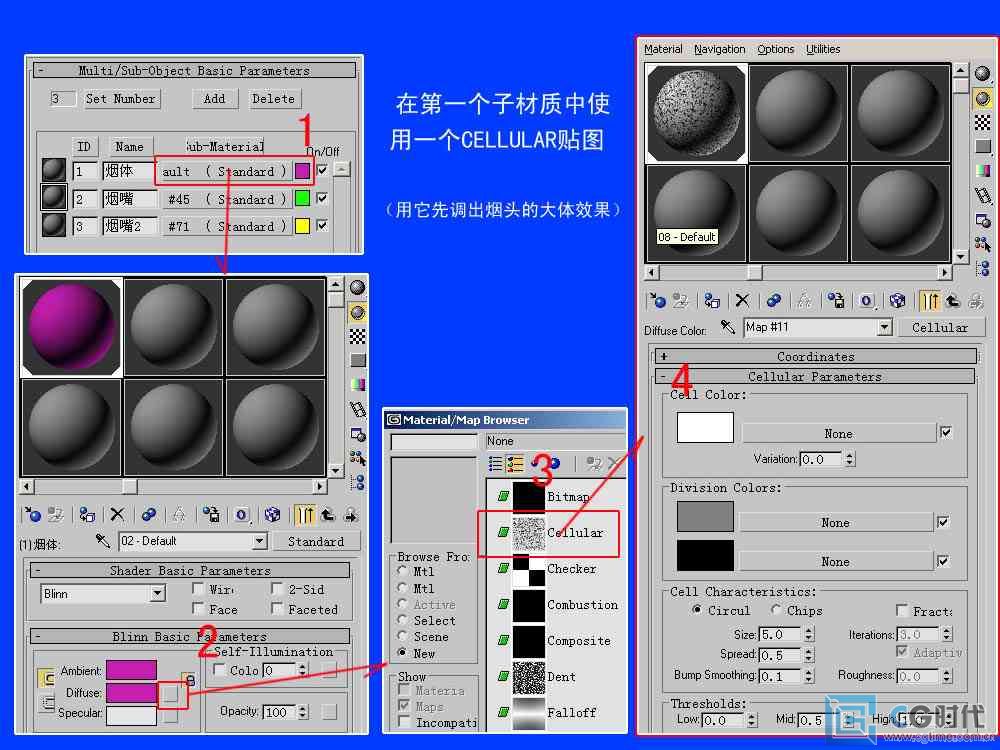1000x750 pixels.
Task: Enable the Self-Illumination Color checkbox
Action: click(x=219, y=670)
